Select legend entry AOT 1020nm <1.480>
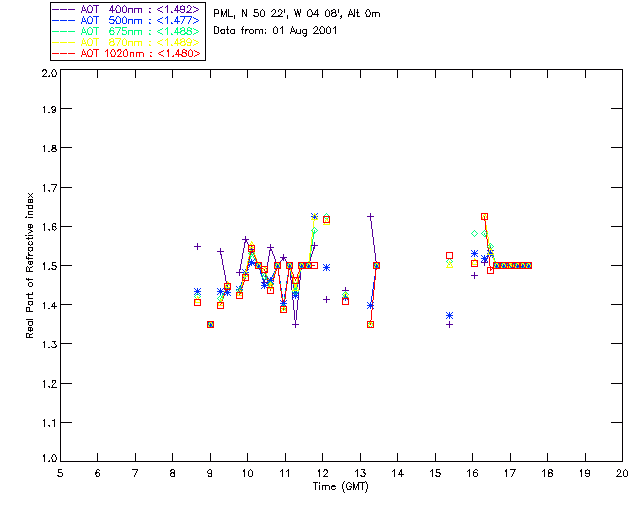The height and width of the screenshot is (512, 640). pos(127,53)
